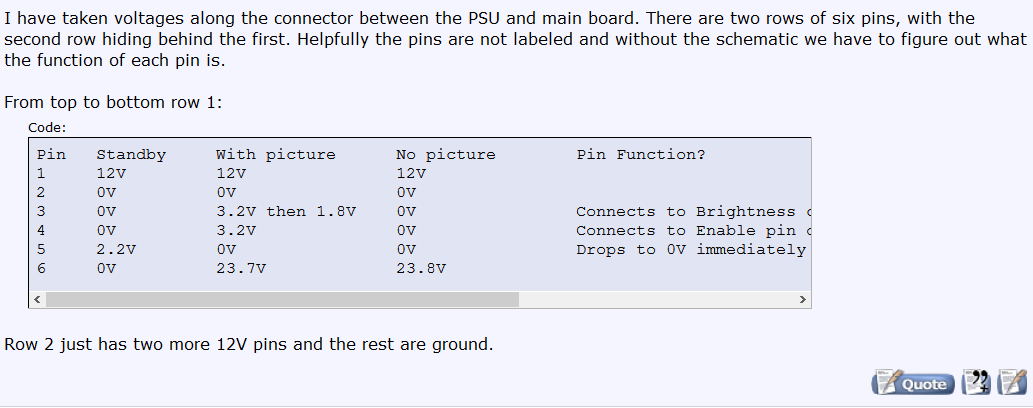Click the "Standby" column header text

[131, 155]
